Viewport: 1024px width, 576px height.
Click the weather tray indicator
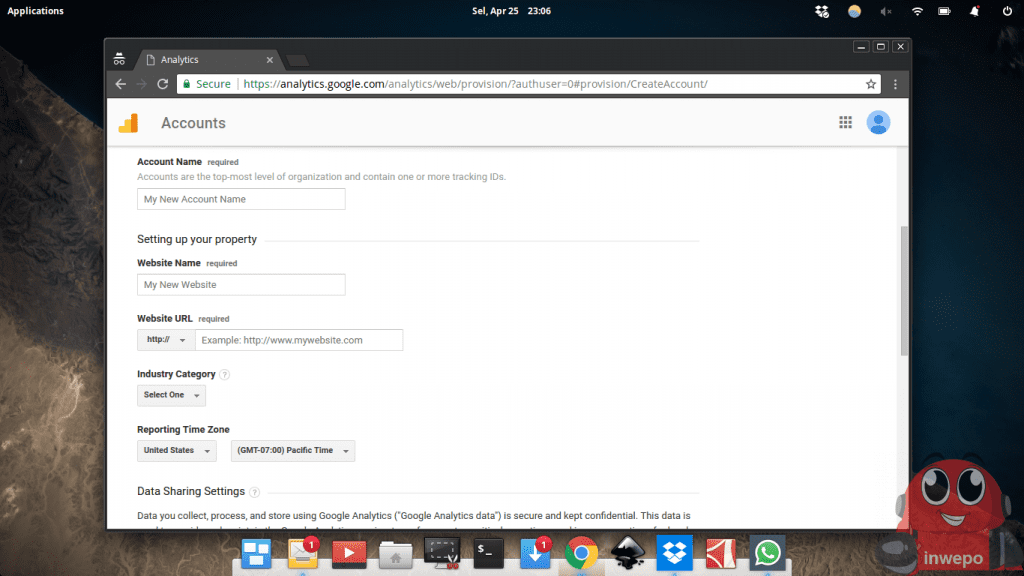tap(854, 11)
